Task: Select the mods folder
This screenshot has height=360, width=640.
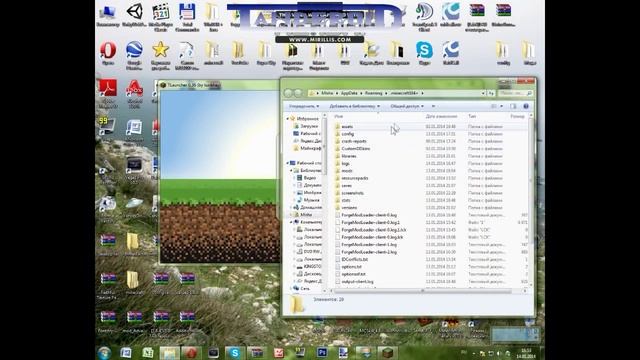Action: pyautogui.click(x=347, y=171)
